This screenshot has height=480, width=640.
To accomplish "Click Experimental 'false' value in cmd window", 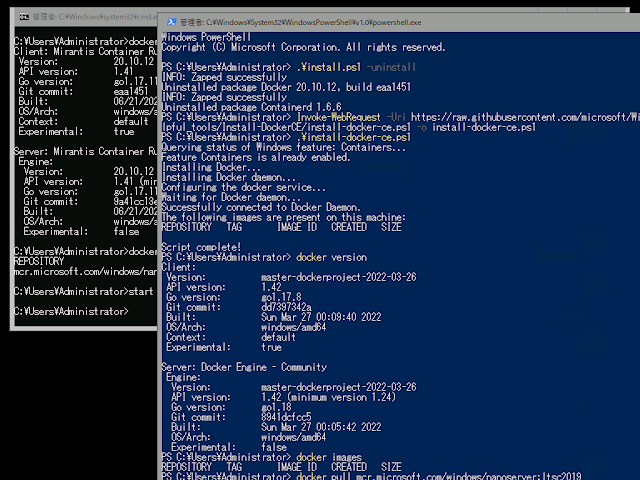I will click(126, 231).
